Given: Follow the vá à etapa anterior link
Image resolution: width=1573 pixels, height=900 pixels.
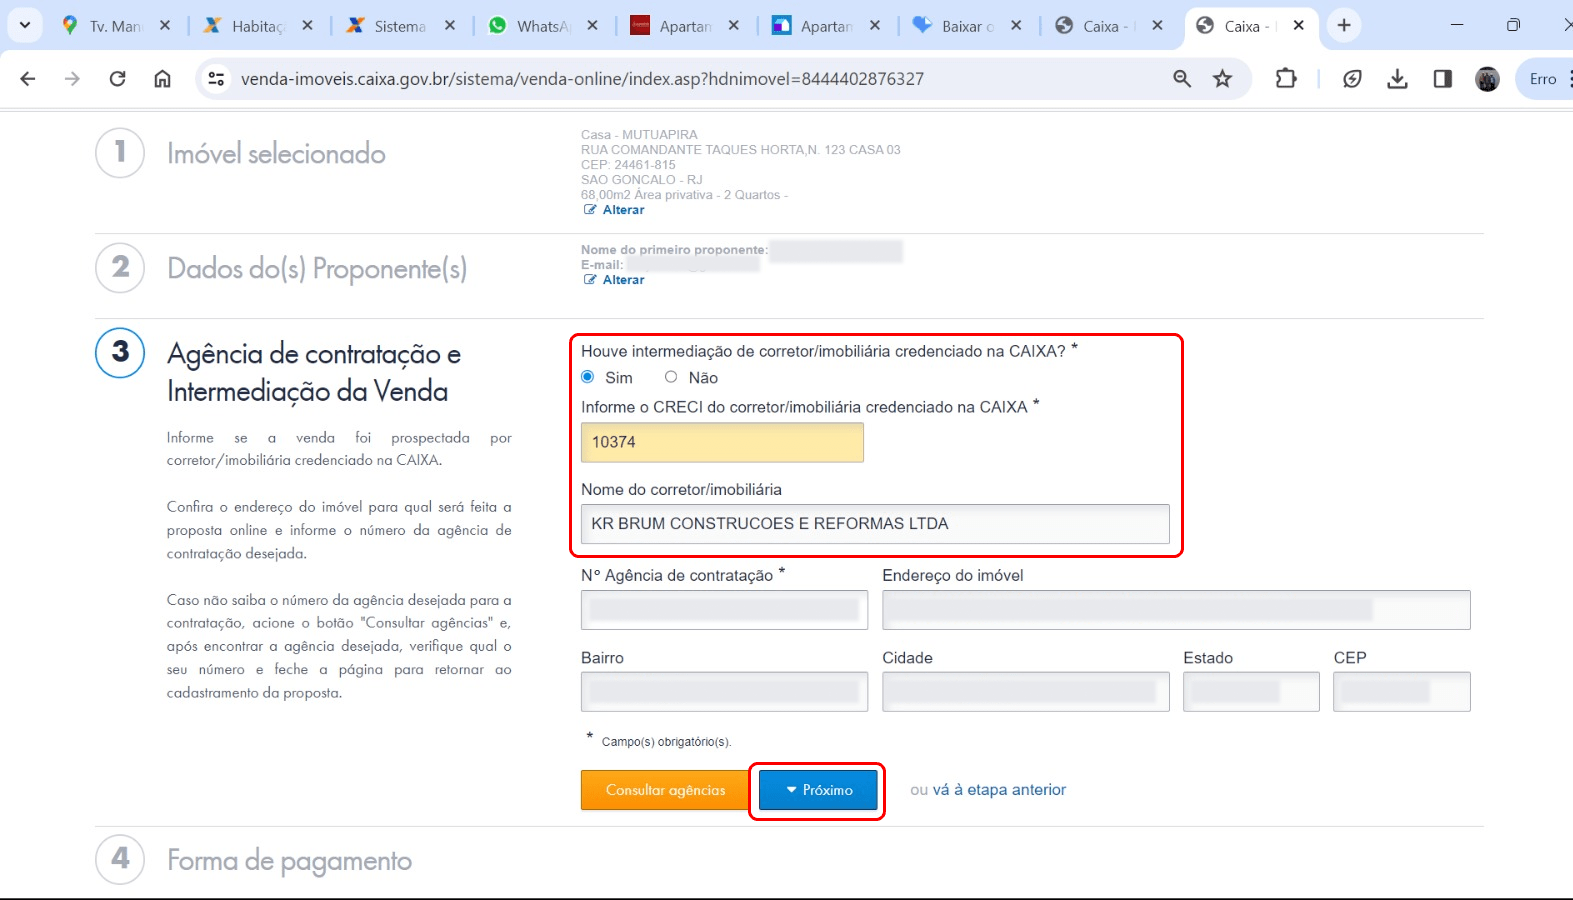Looking at the screenshot, I should pos(999,790).
